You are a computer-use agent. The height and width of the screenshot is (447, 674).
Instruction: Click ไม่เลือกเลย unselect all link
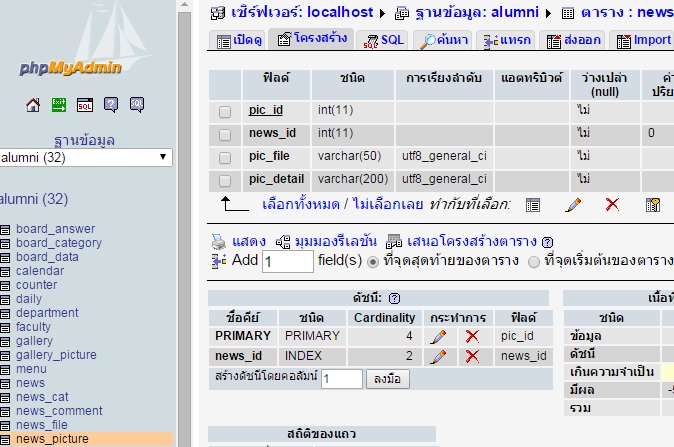point(388,204)
